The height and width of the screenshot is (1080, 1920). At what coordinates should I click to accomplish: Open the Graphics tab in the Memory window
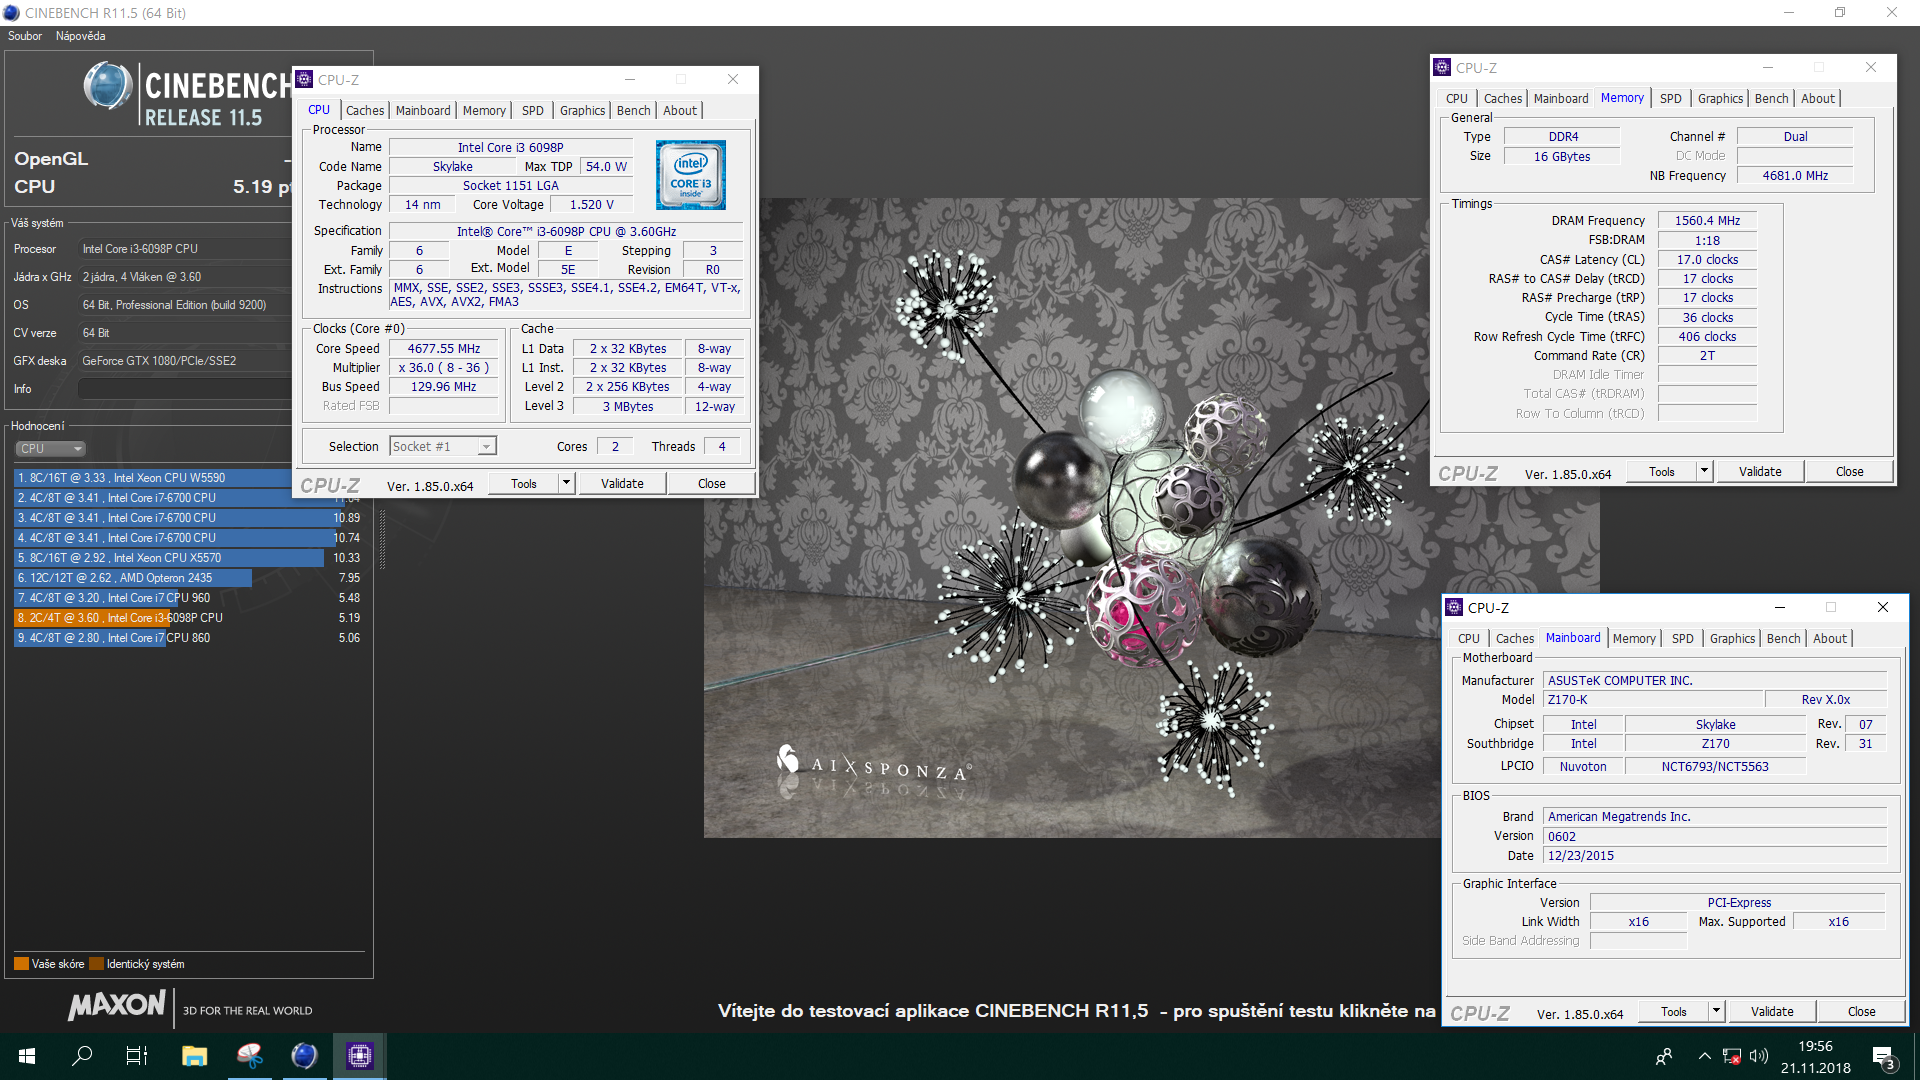click(1720, 99)
